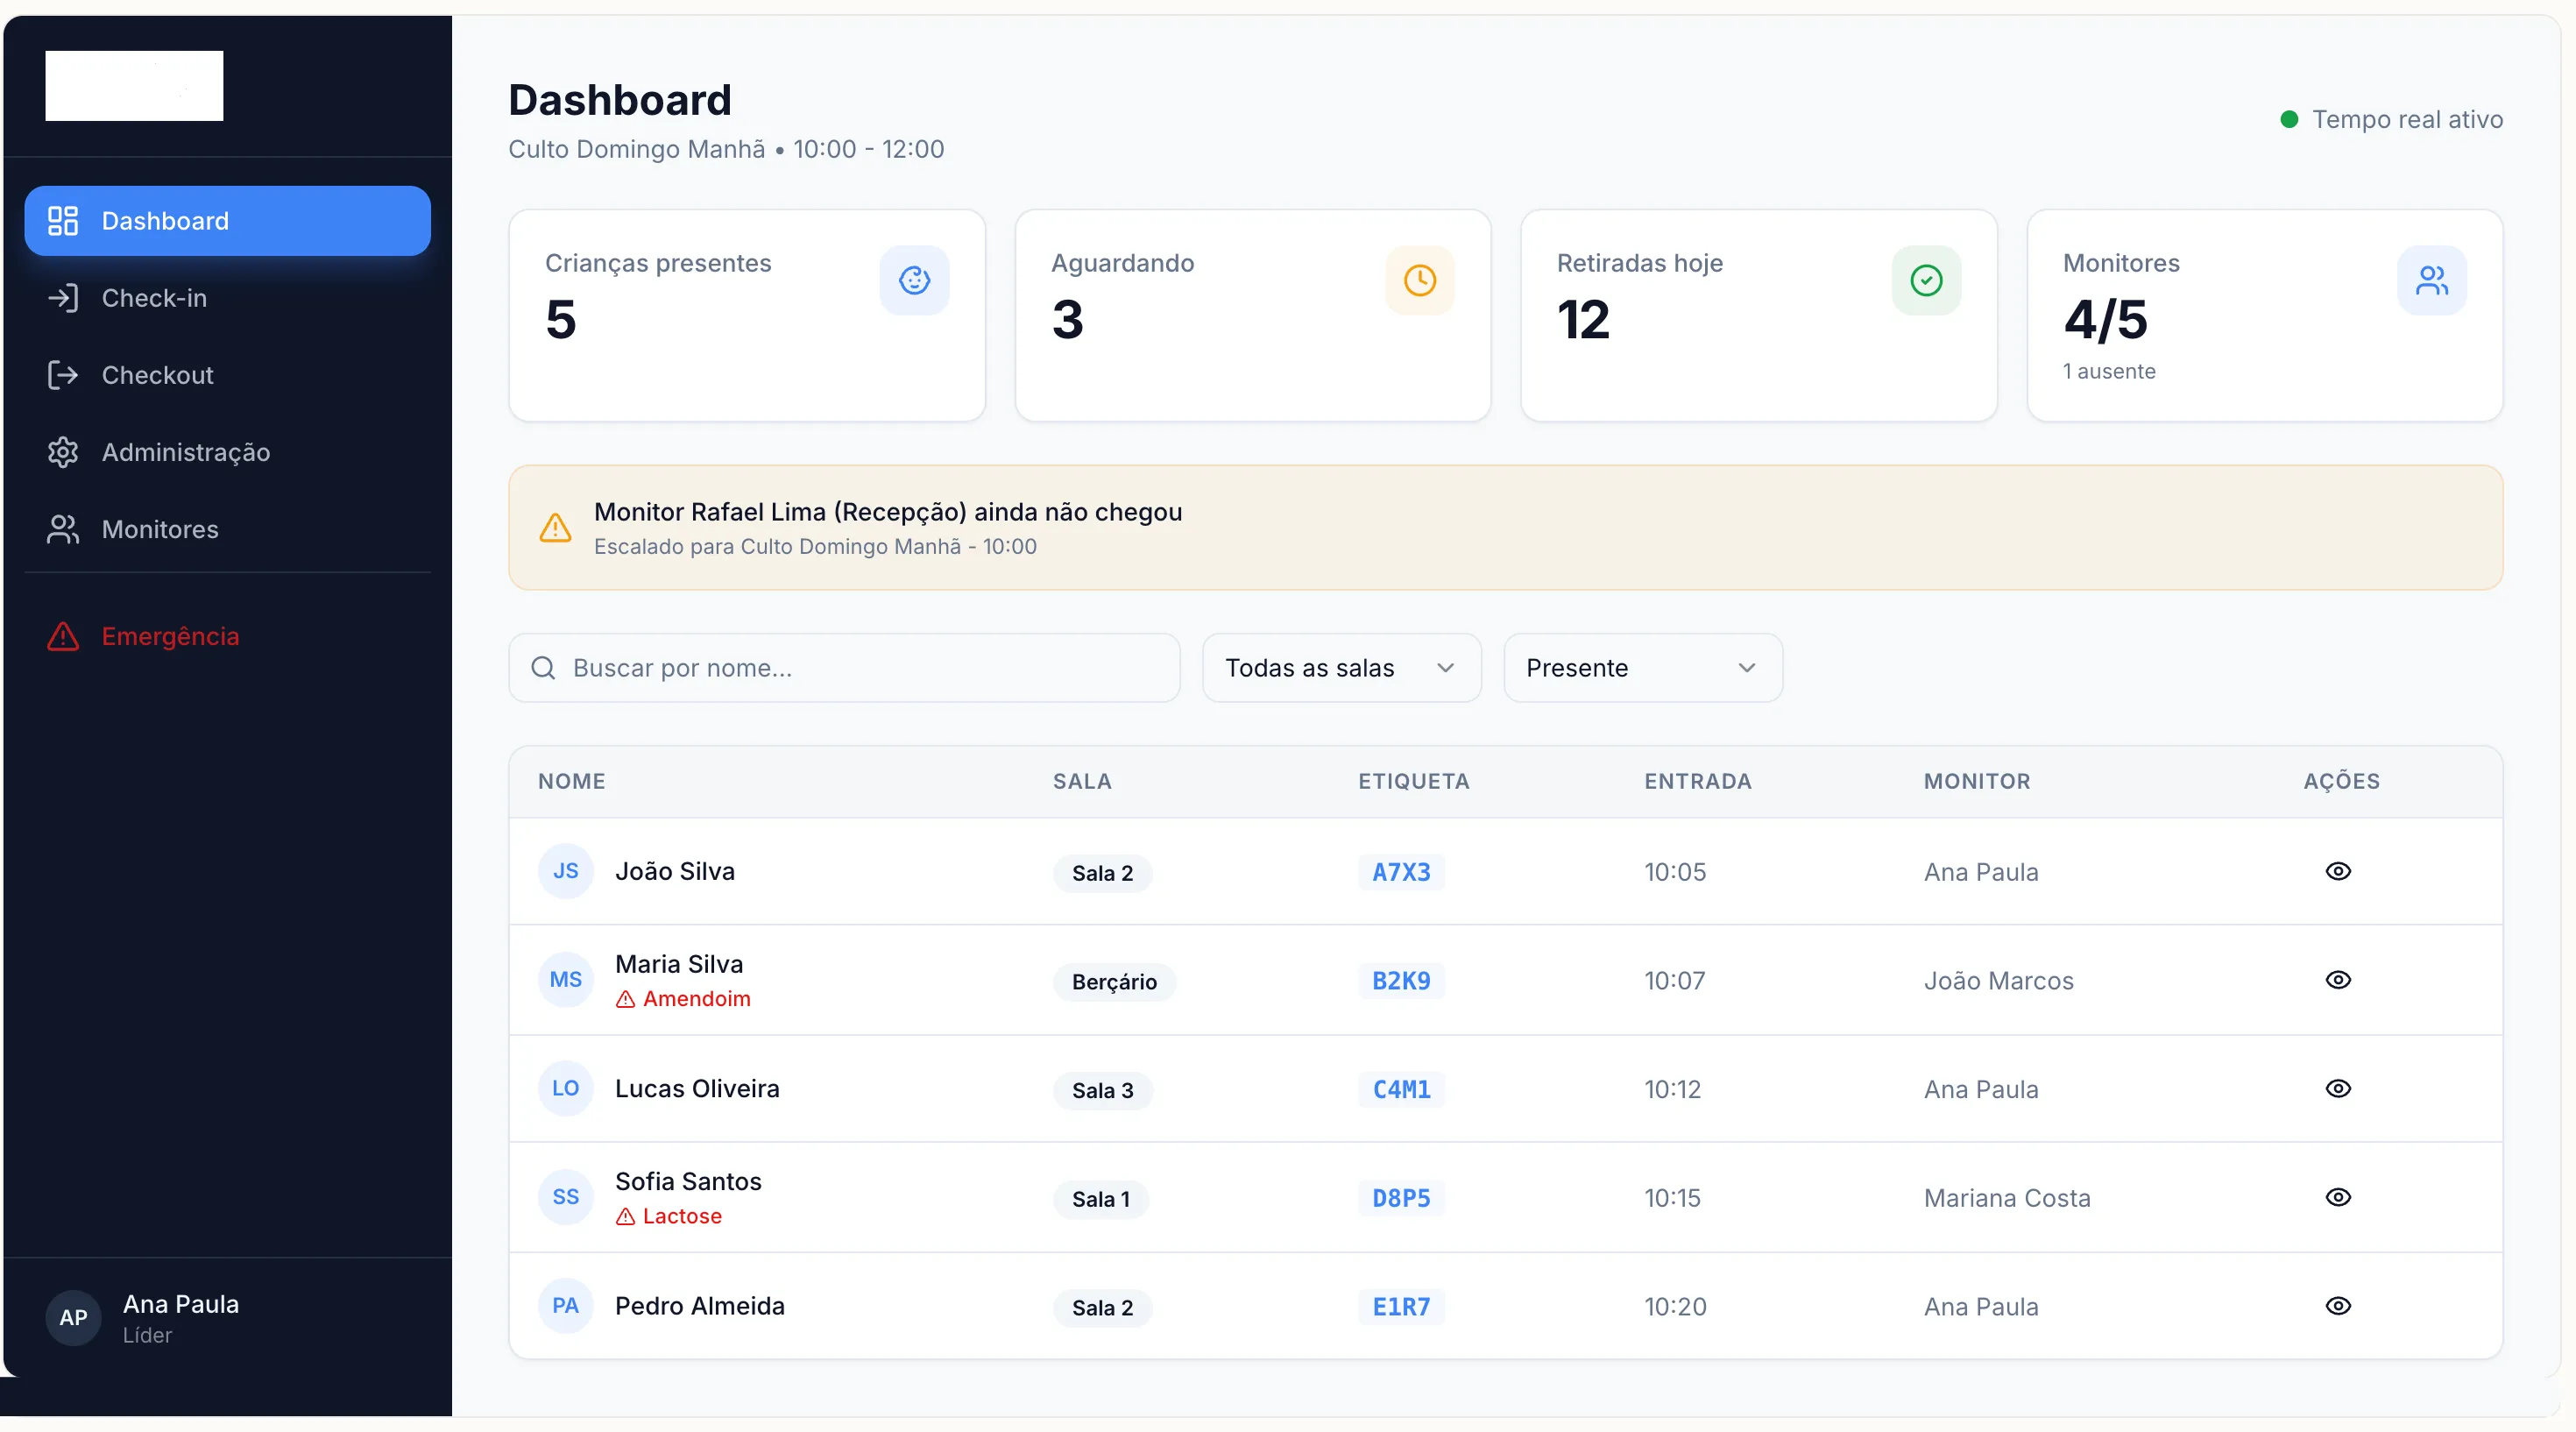View details eye icon for João Silva
The image size is (2576, 1432).
click(2337, 871)
